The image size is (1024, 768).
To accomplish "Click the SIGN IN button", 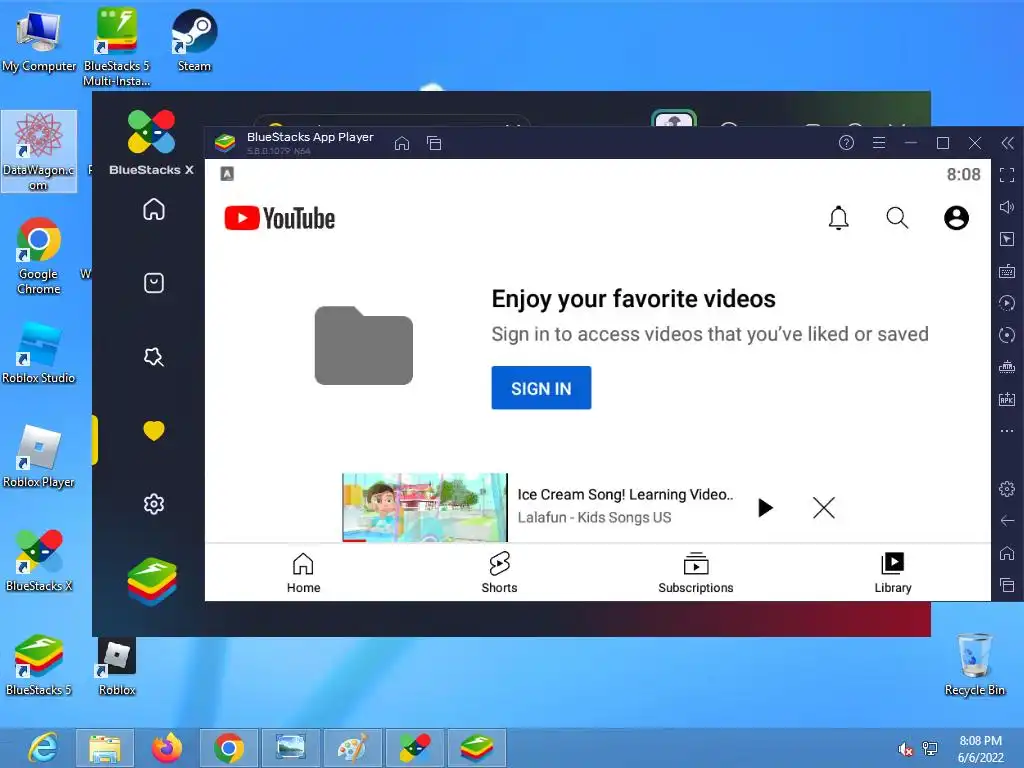I will [x=541, y=388].
